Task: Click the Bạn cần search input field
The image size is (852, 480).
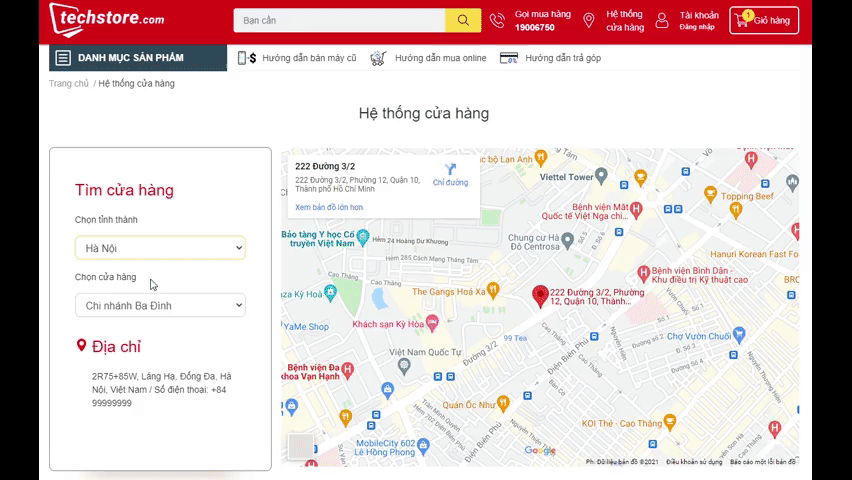Action: coord(340,20)
